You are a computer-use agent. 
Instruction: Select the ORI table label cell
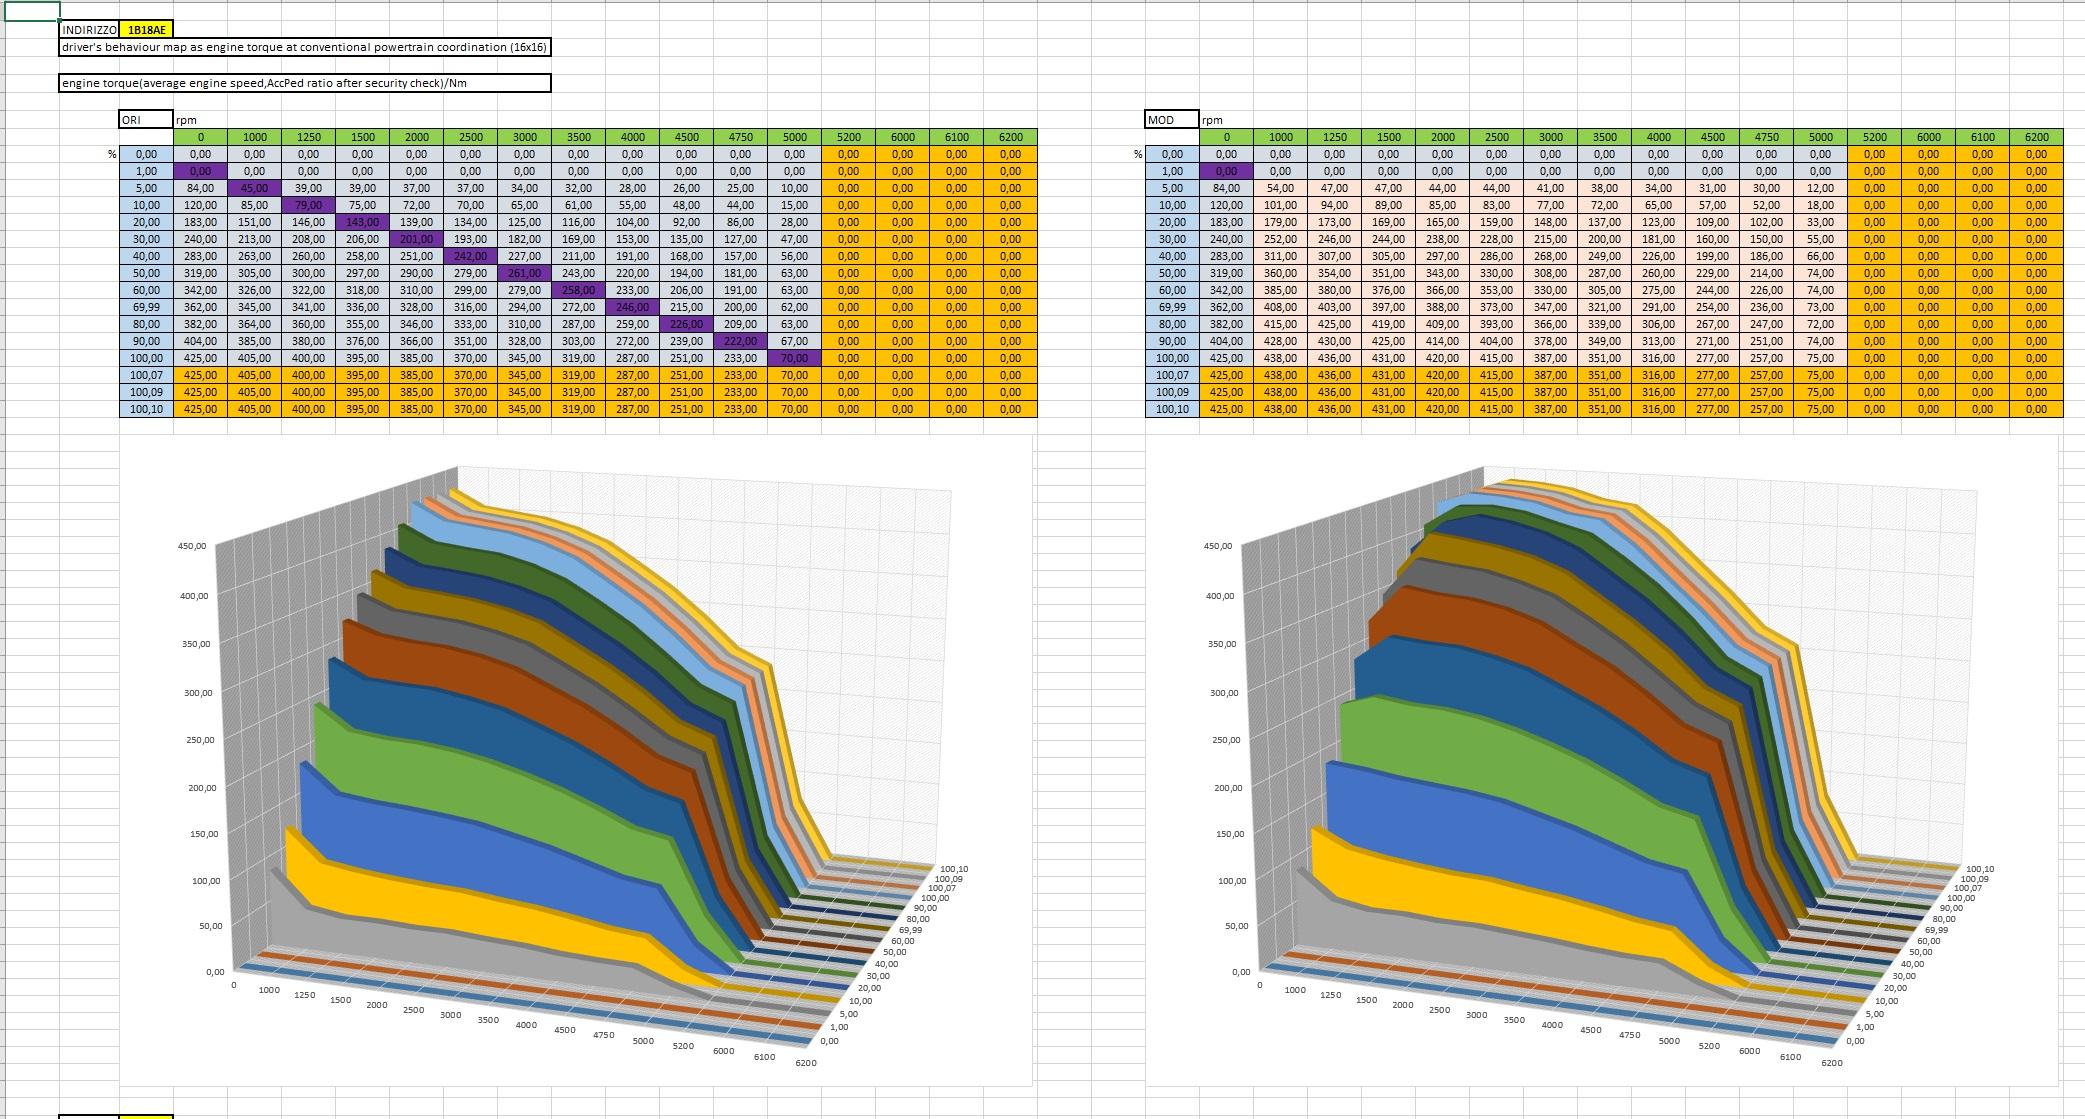(x=146, y=119)
